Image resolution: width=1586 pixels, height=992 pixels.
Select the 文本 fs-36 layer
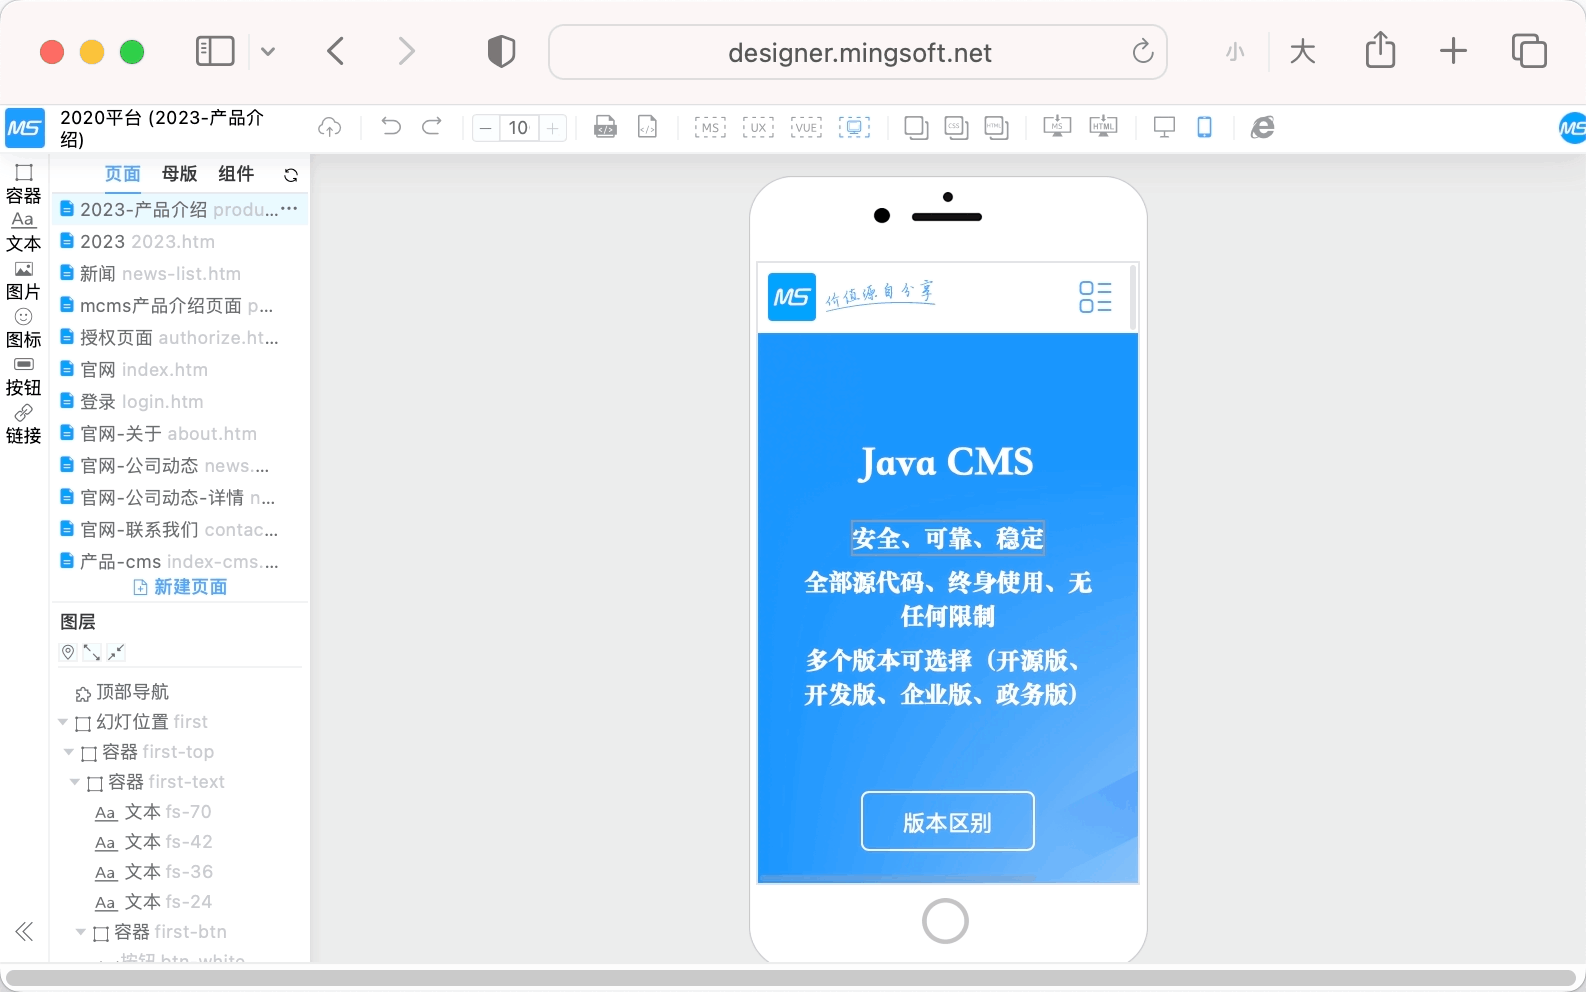154,872
